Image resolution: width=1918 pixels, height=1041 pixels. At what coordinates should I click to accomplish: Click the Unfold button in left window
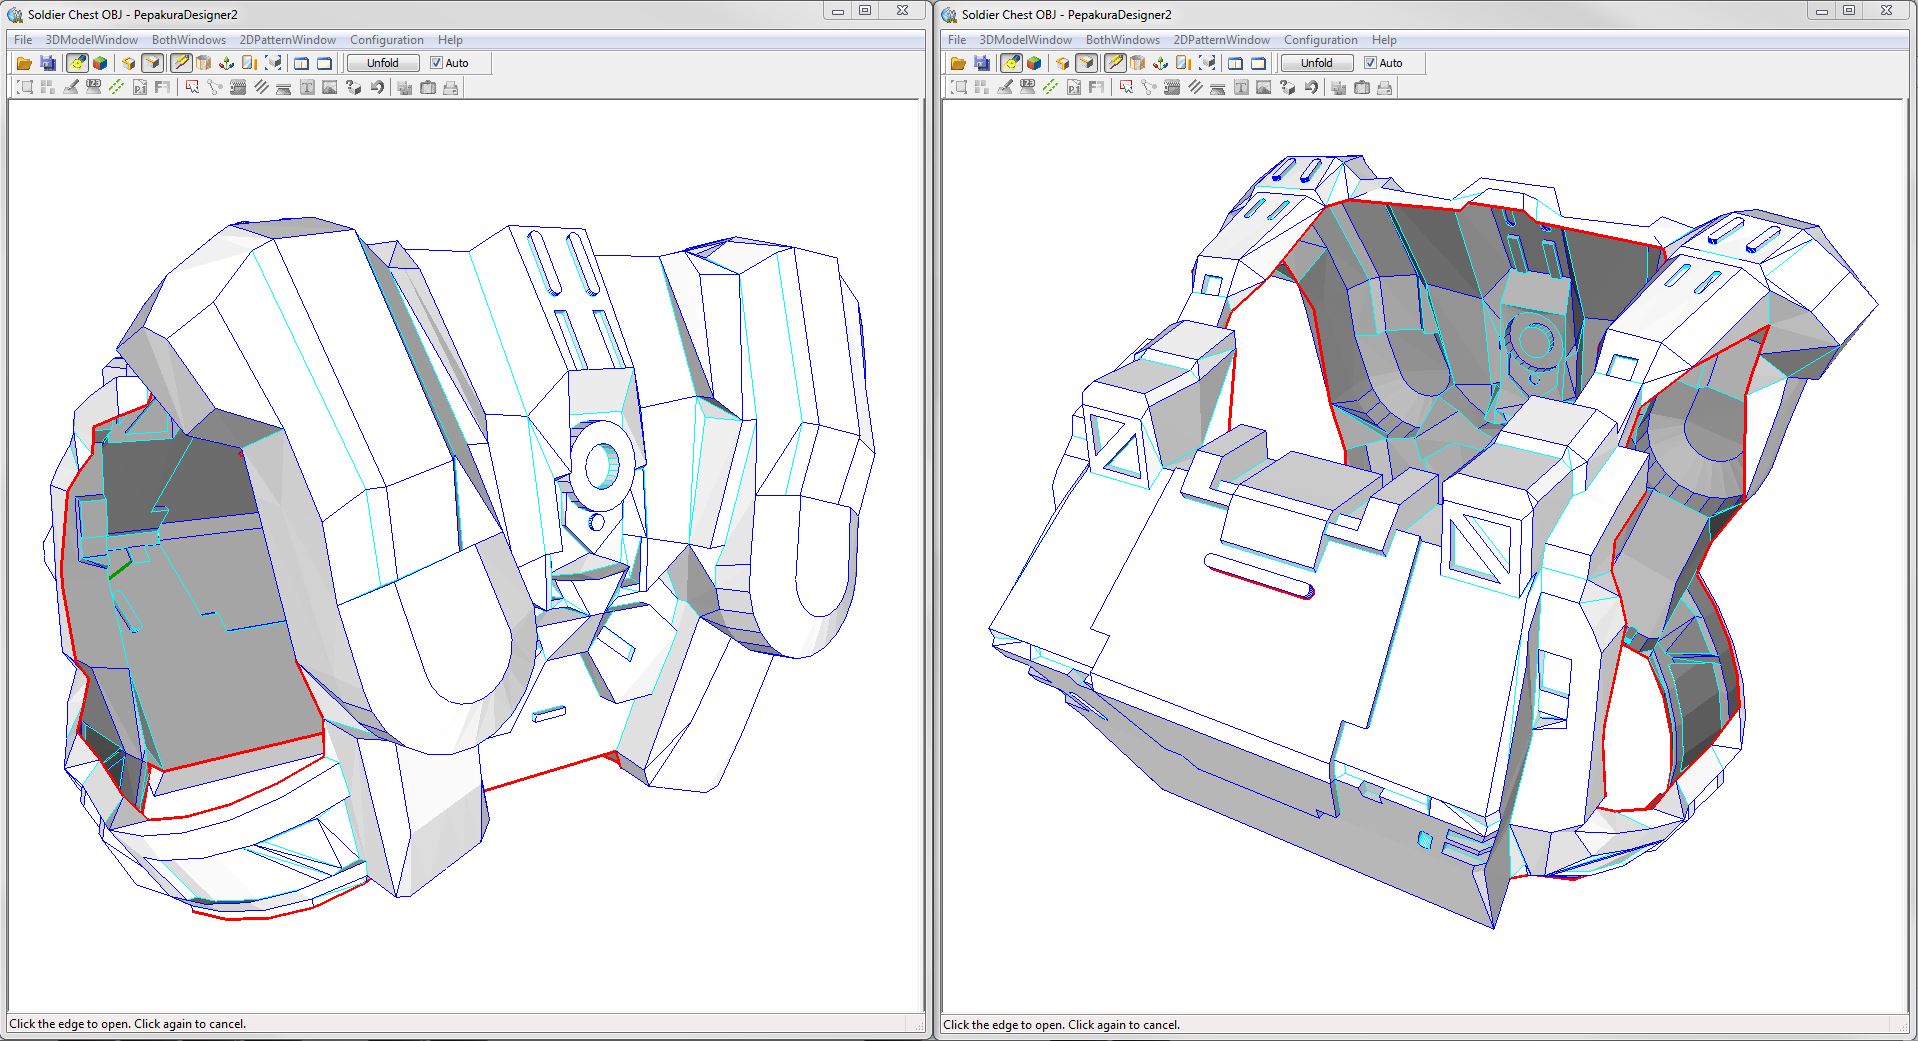(x=383, y=63)
